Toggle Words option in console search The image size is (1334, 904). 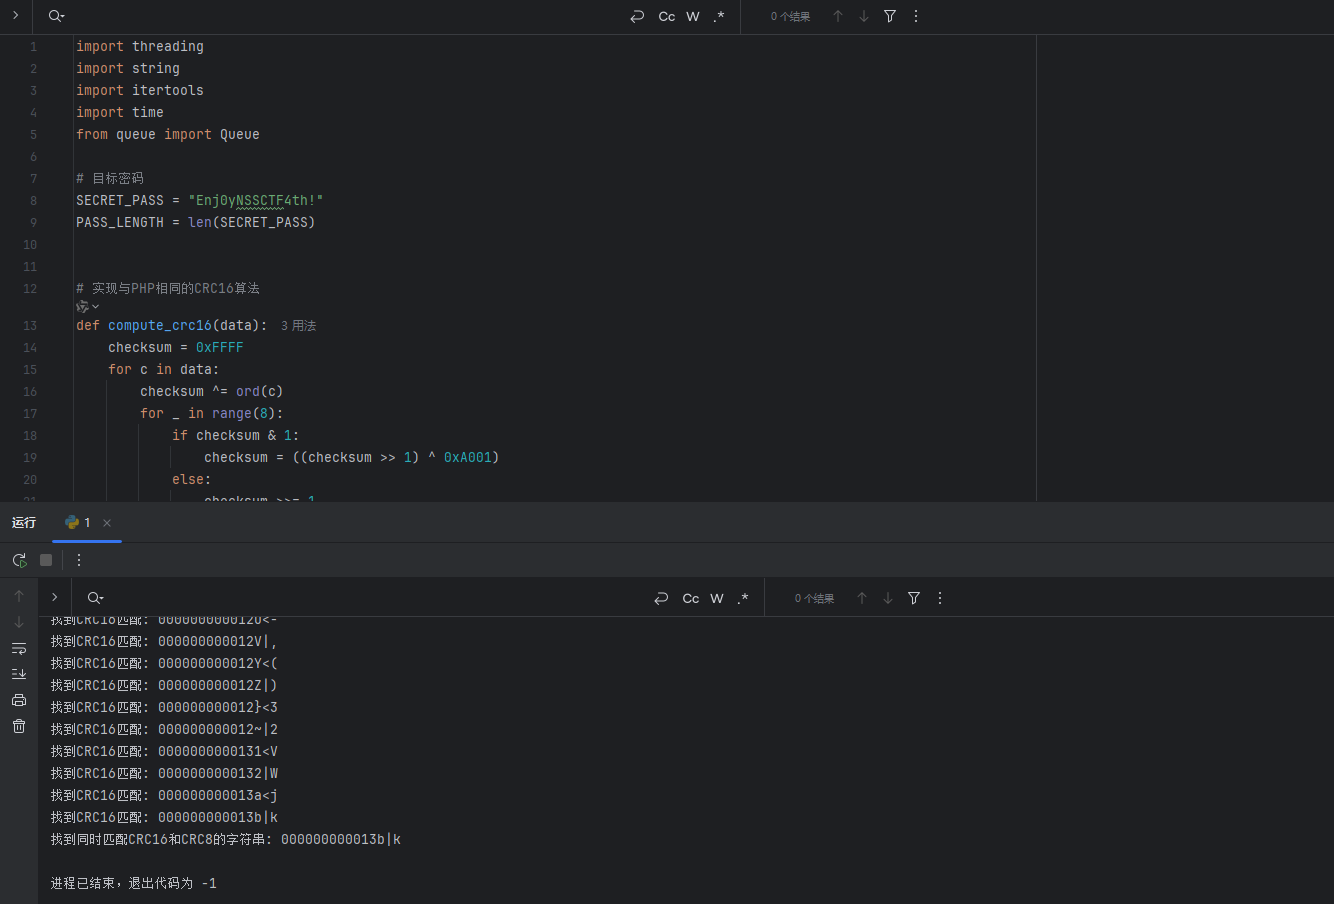[x=717, y=598]
